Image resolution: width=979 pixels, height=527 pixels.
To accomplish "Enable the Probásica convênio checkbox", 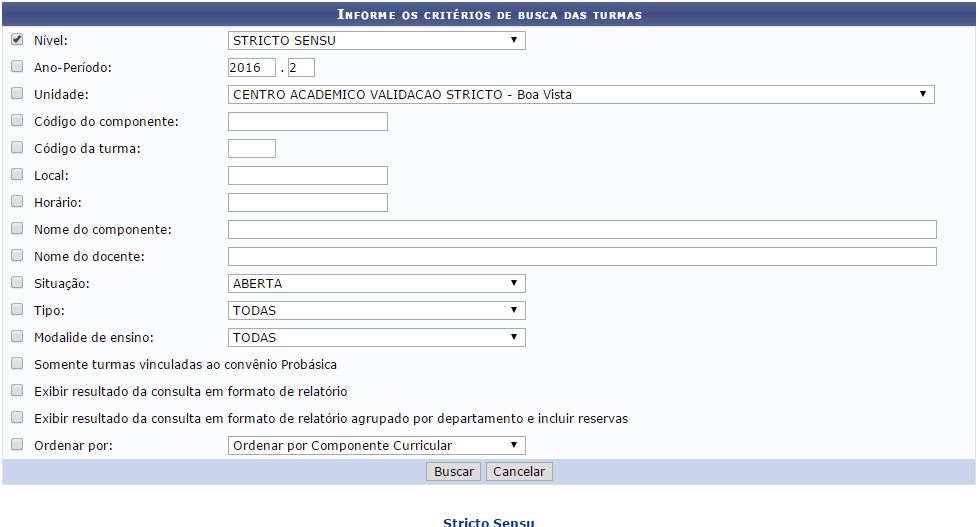I will click(16, 364).
